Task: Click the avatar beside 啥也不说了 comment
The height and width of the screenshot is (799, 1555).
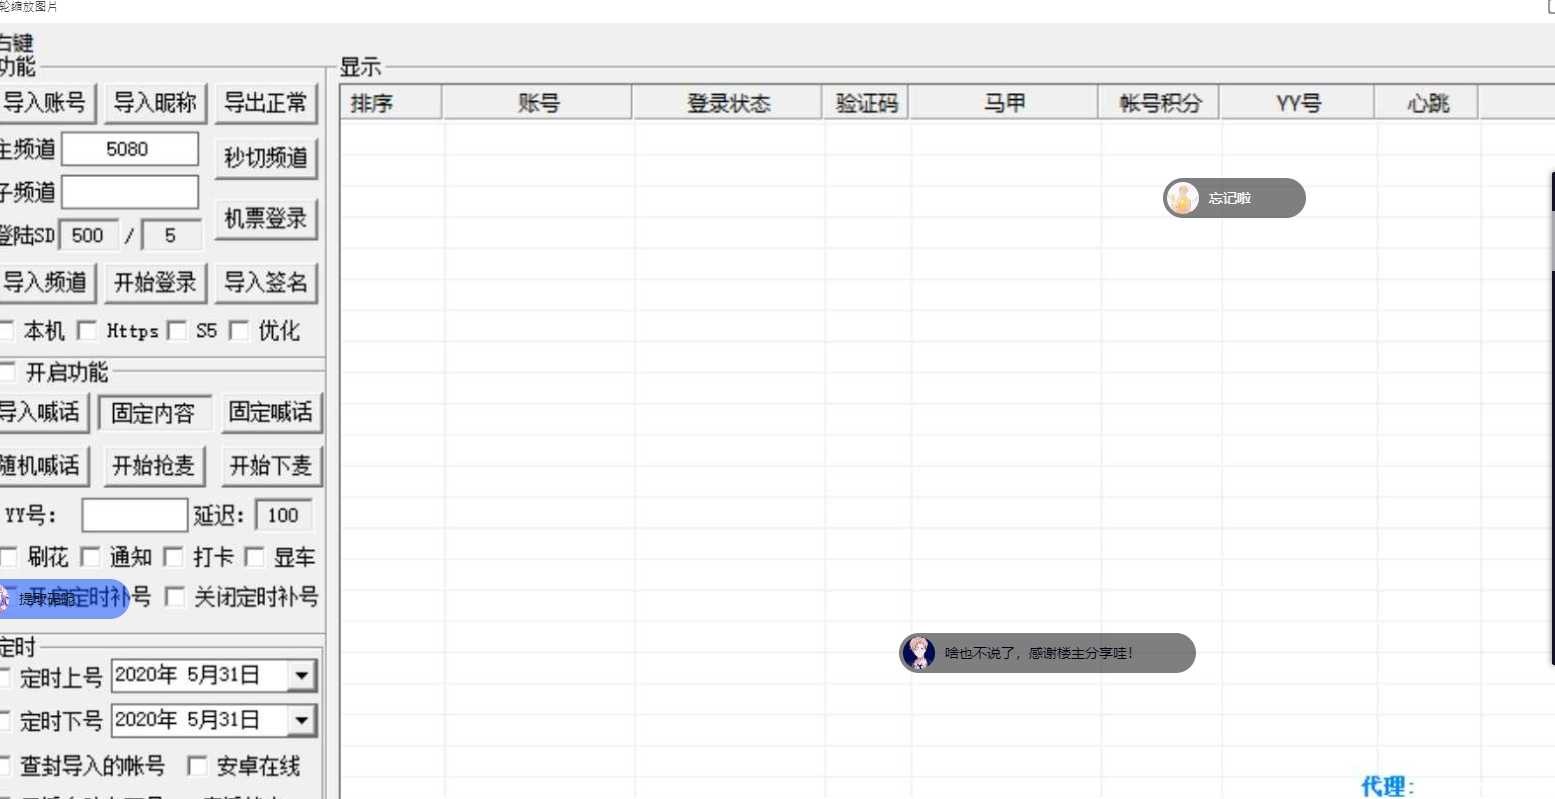Action: click(918, 653)
